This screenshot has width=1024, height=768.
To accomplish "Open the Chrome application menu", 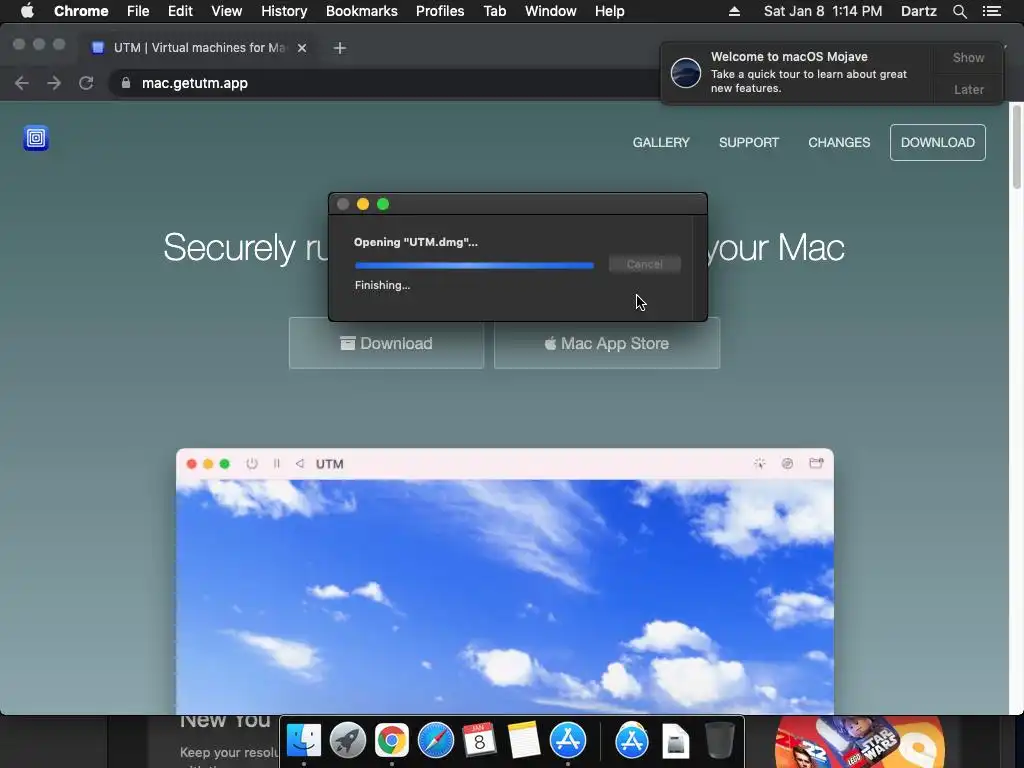I will pyautogui.click(x=81, y=11).
